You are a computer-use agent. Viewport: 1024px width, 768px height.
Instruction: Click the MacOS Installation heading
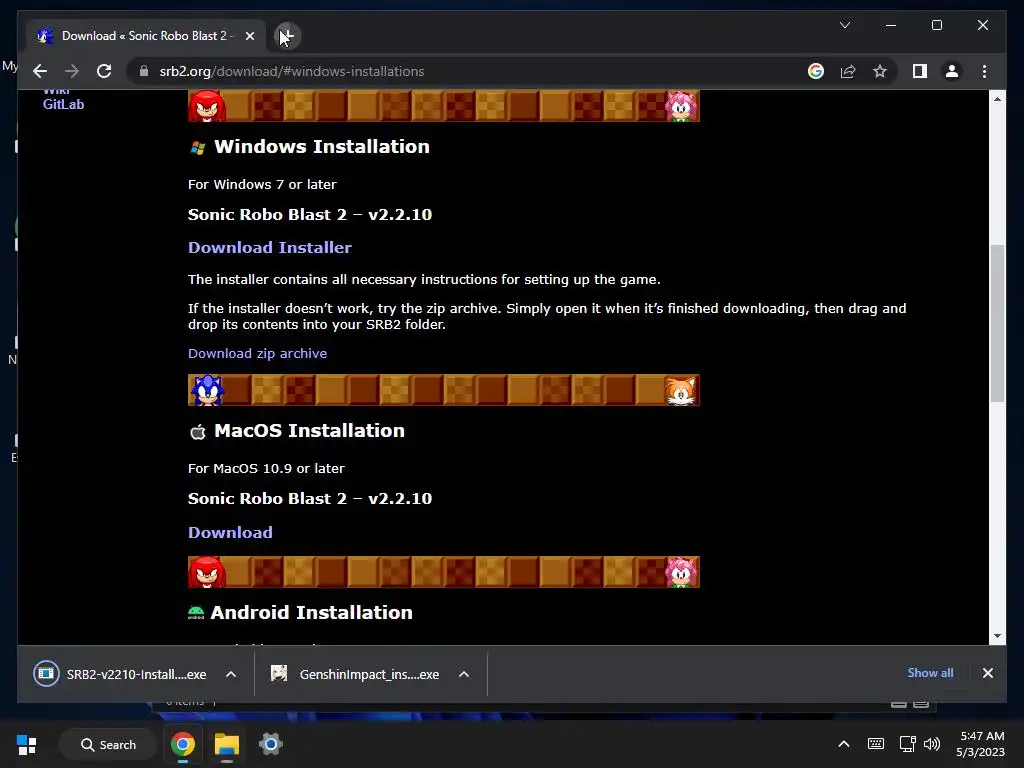click(309, 430)
